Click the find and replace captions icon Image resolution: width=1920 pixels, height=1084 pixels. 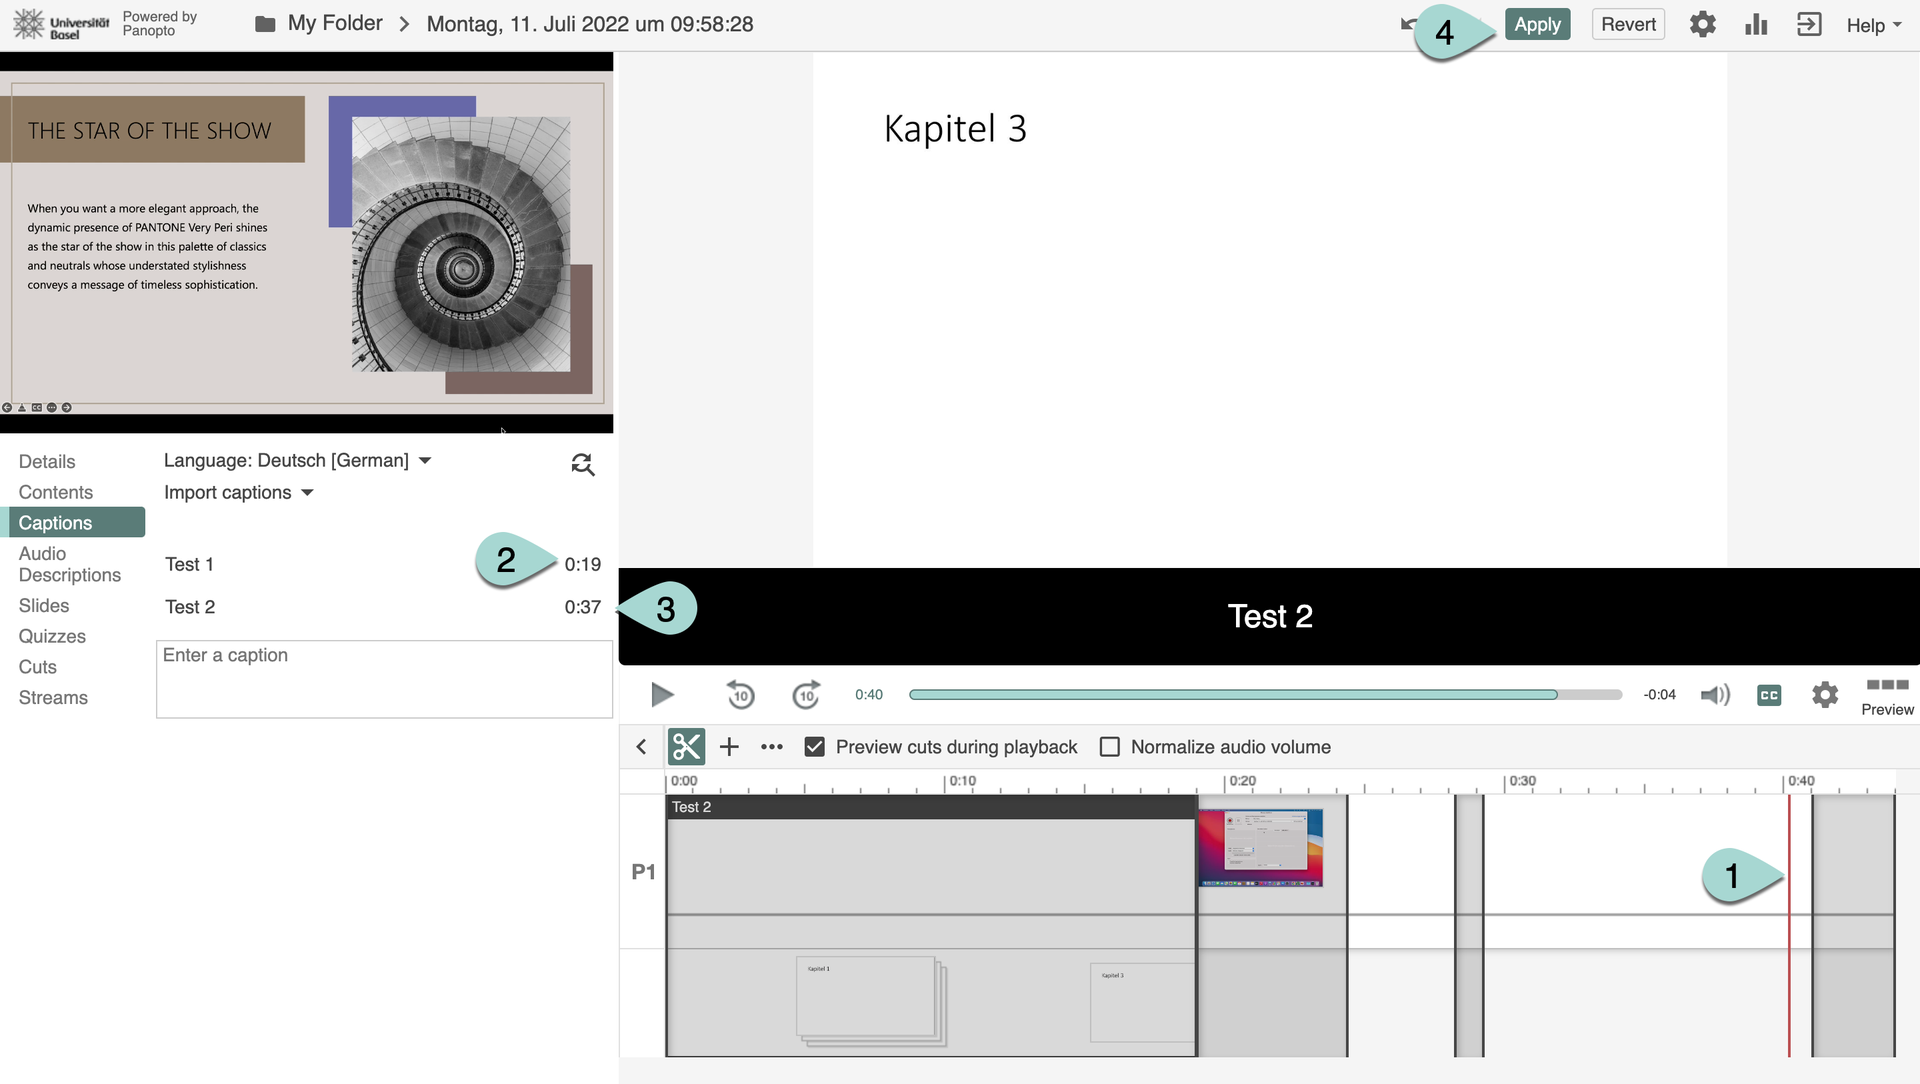(582, 464)
